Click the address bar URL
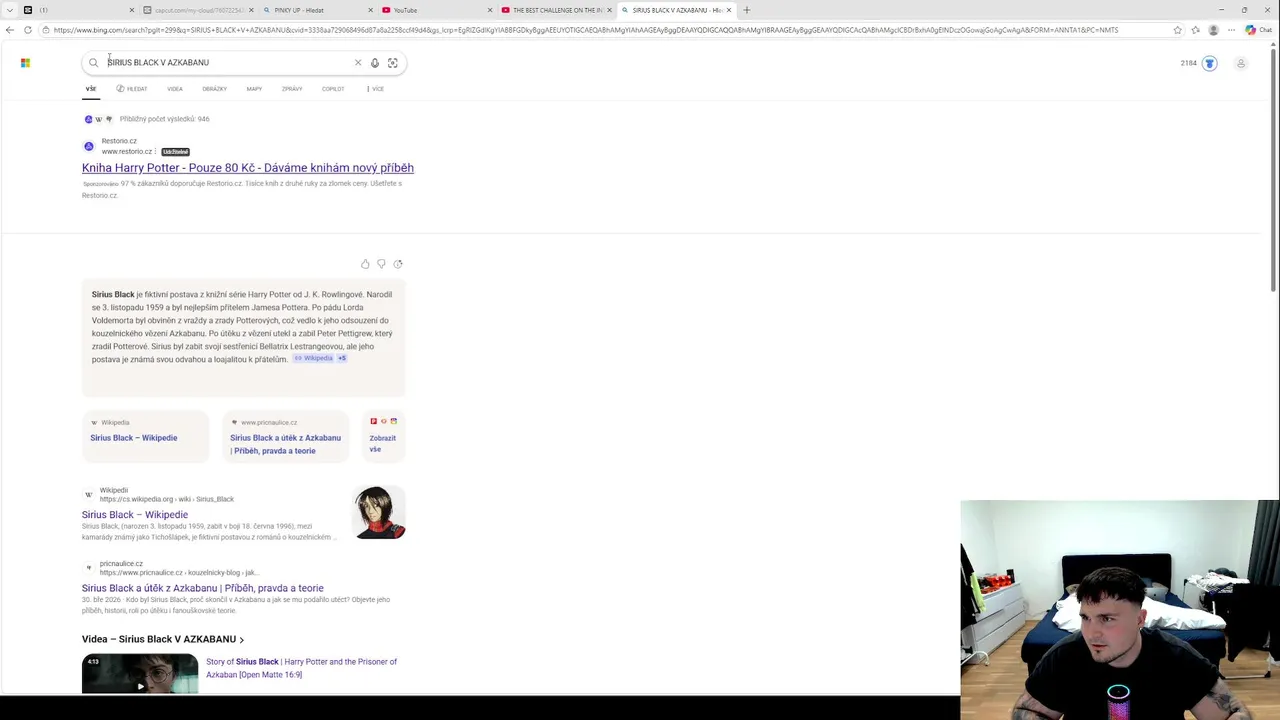This screenshot has height=720, width=1280. point(586,30)
